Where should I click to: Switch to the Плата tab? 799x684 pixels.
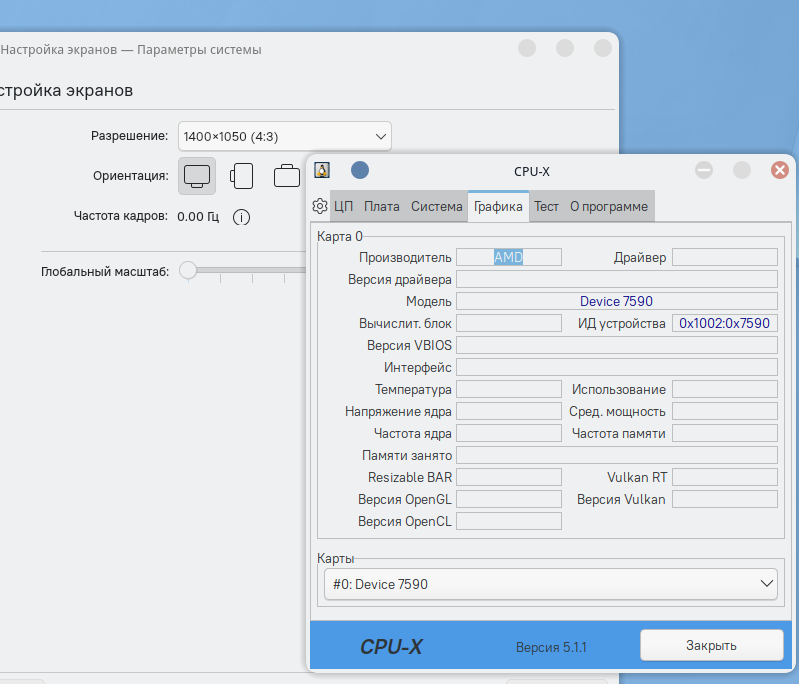click(x=382, y=206)
